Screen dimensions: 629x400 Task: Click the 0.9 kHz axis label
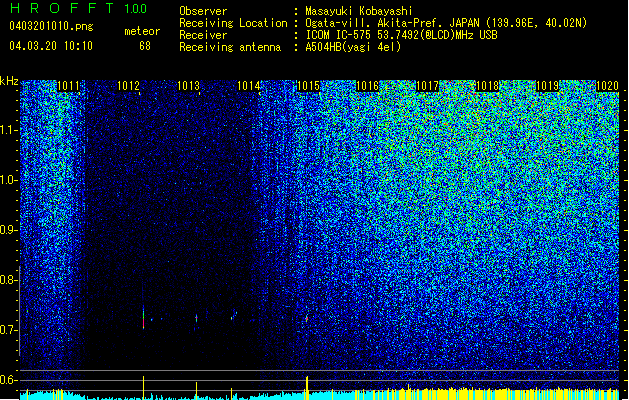8,230
